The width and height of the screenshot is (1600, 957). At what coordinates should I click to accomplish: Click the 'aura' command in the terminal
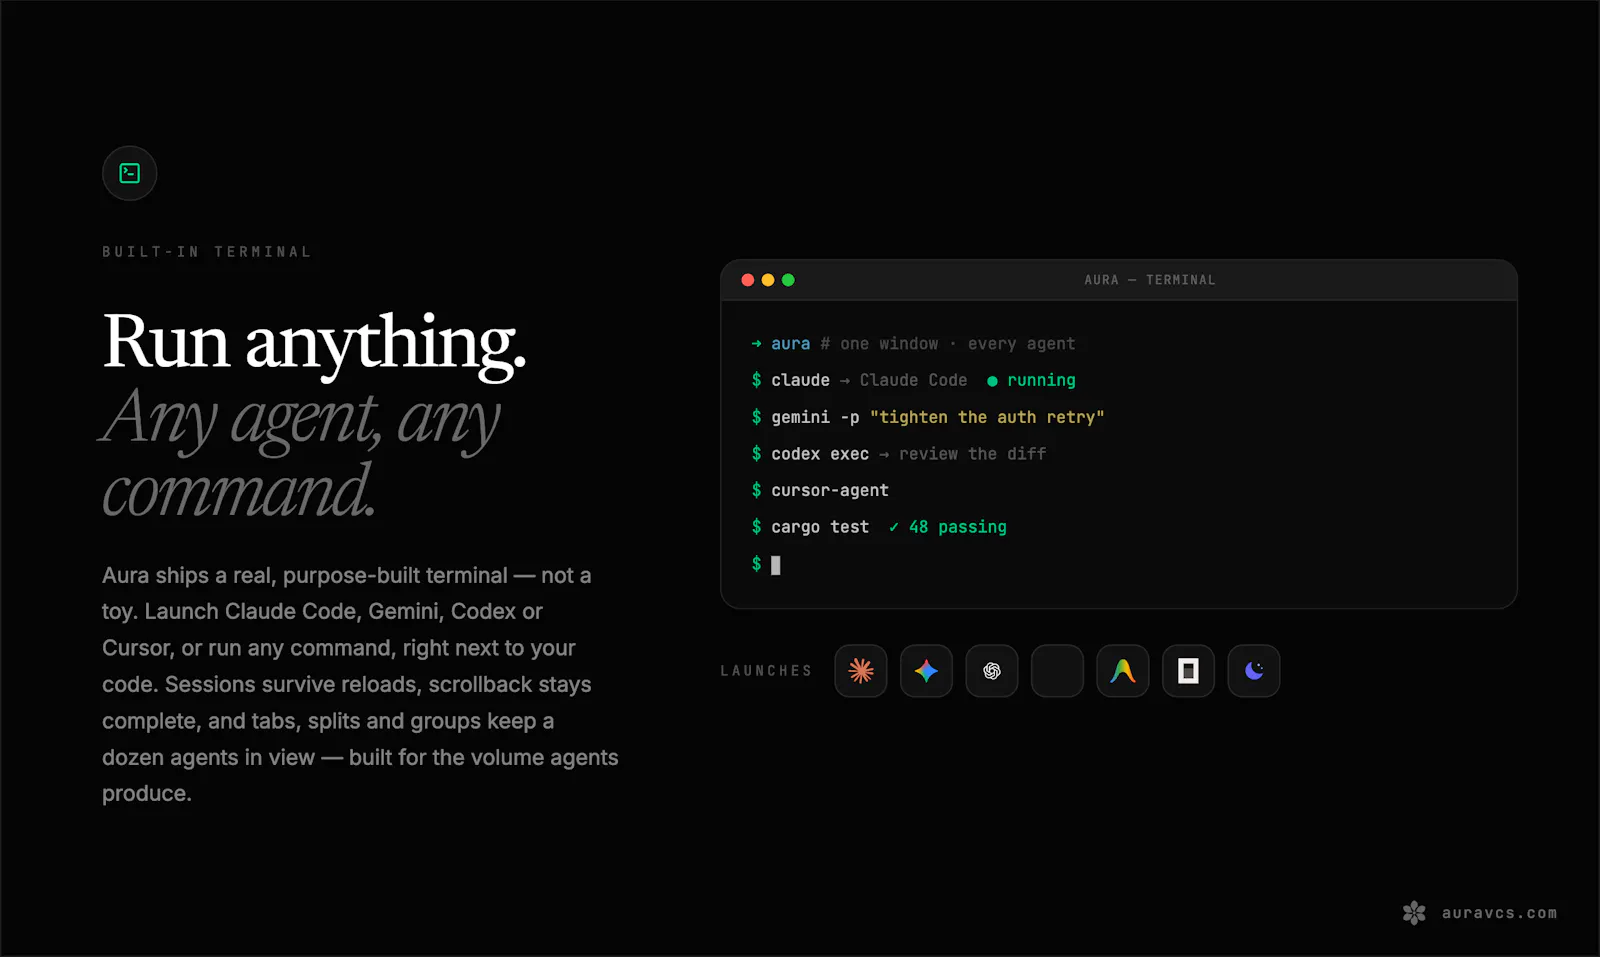pyautogui.click(x=790, y=344)
